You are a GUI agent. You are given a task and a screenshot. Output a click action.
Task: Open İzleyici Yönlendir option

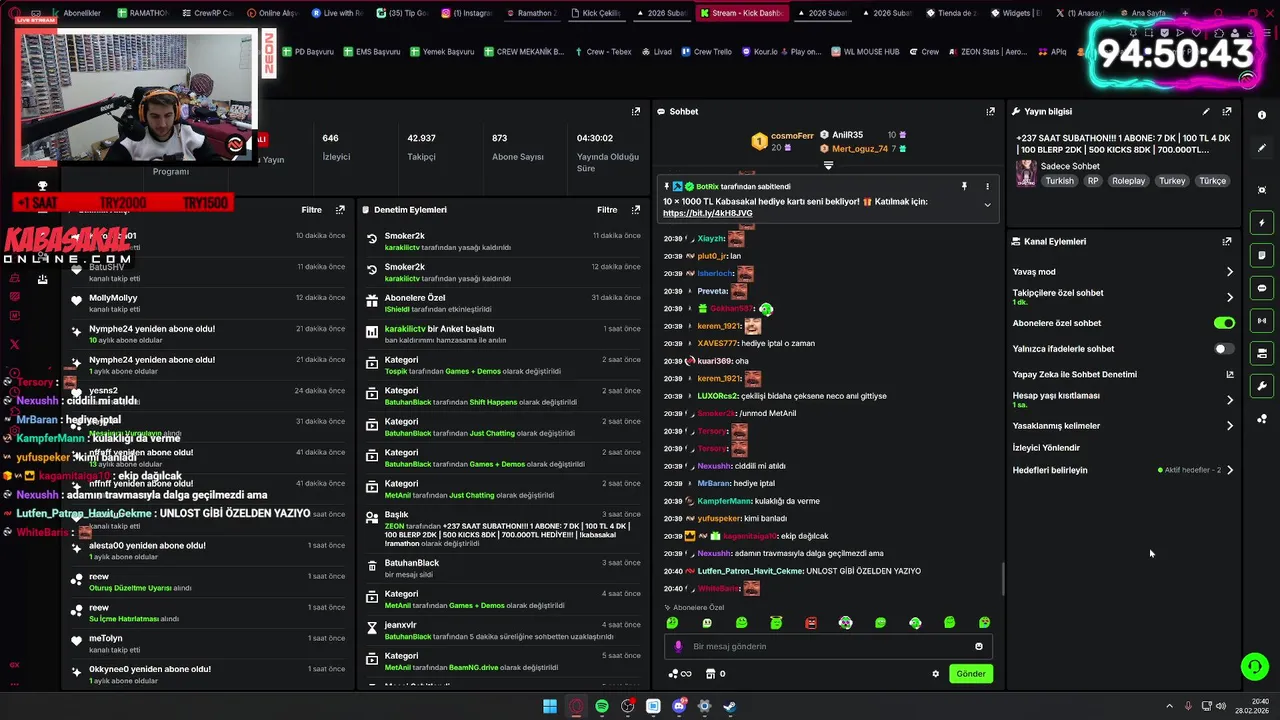coord(1046,448)
